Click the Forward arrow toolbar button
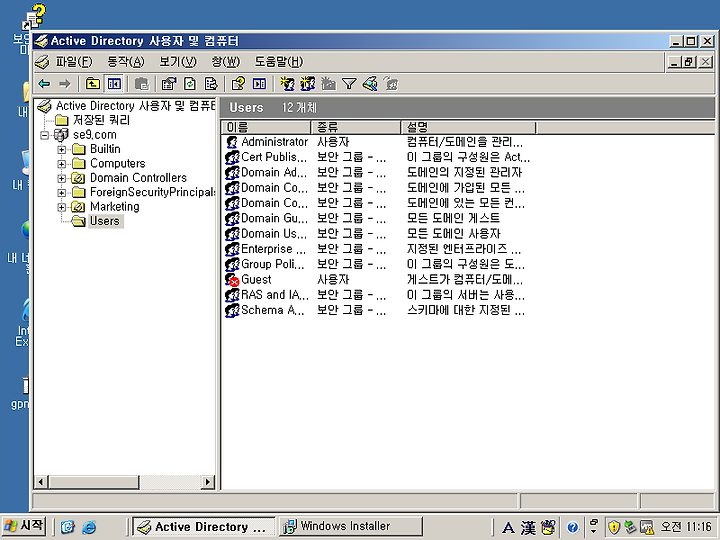 click(65, 84)
